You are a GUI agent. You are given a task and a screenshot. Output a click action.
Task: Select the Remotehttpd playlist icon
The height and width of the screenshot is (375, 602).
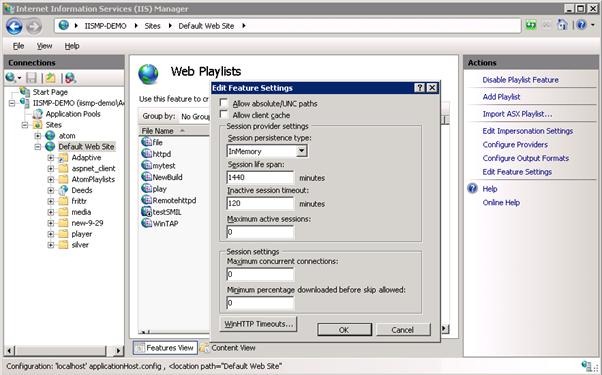(146, 200)
